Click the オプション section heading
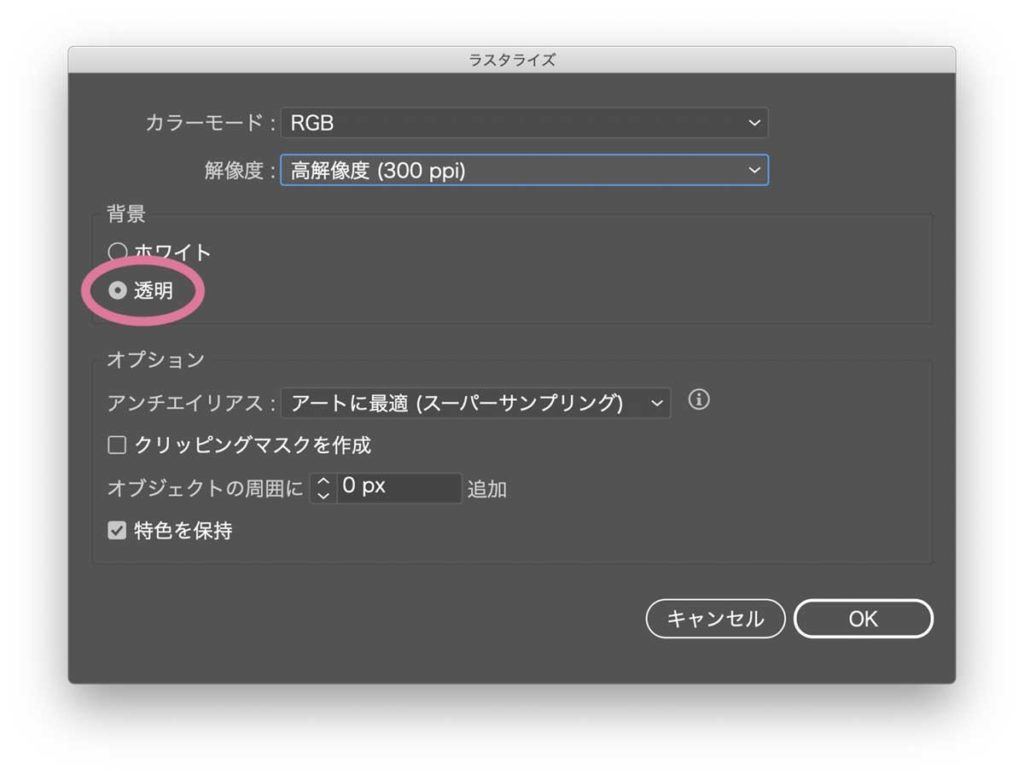The width and height of the screenshot is (1024, 774). tap(155, 360)
